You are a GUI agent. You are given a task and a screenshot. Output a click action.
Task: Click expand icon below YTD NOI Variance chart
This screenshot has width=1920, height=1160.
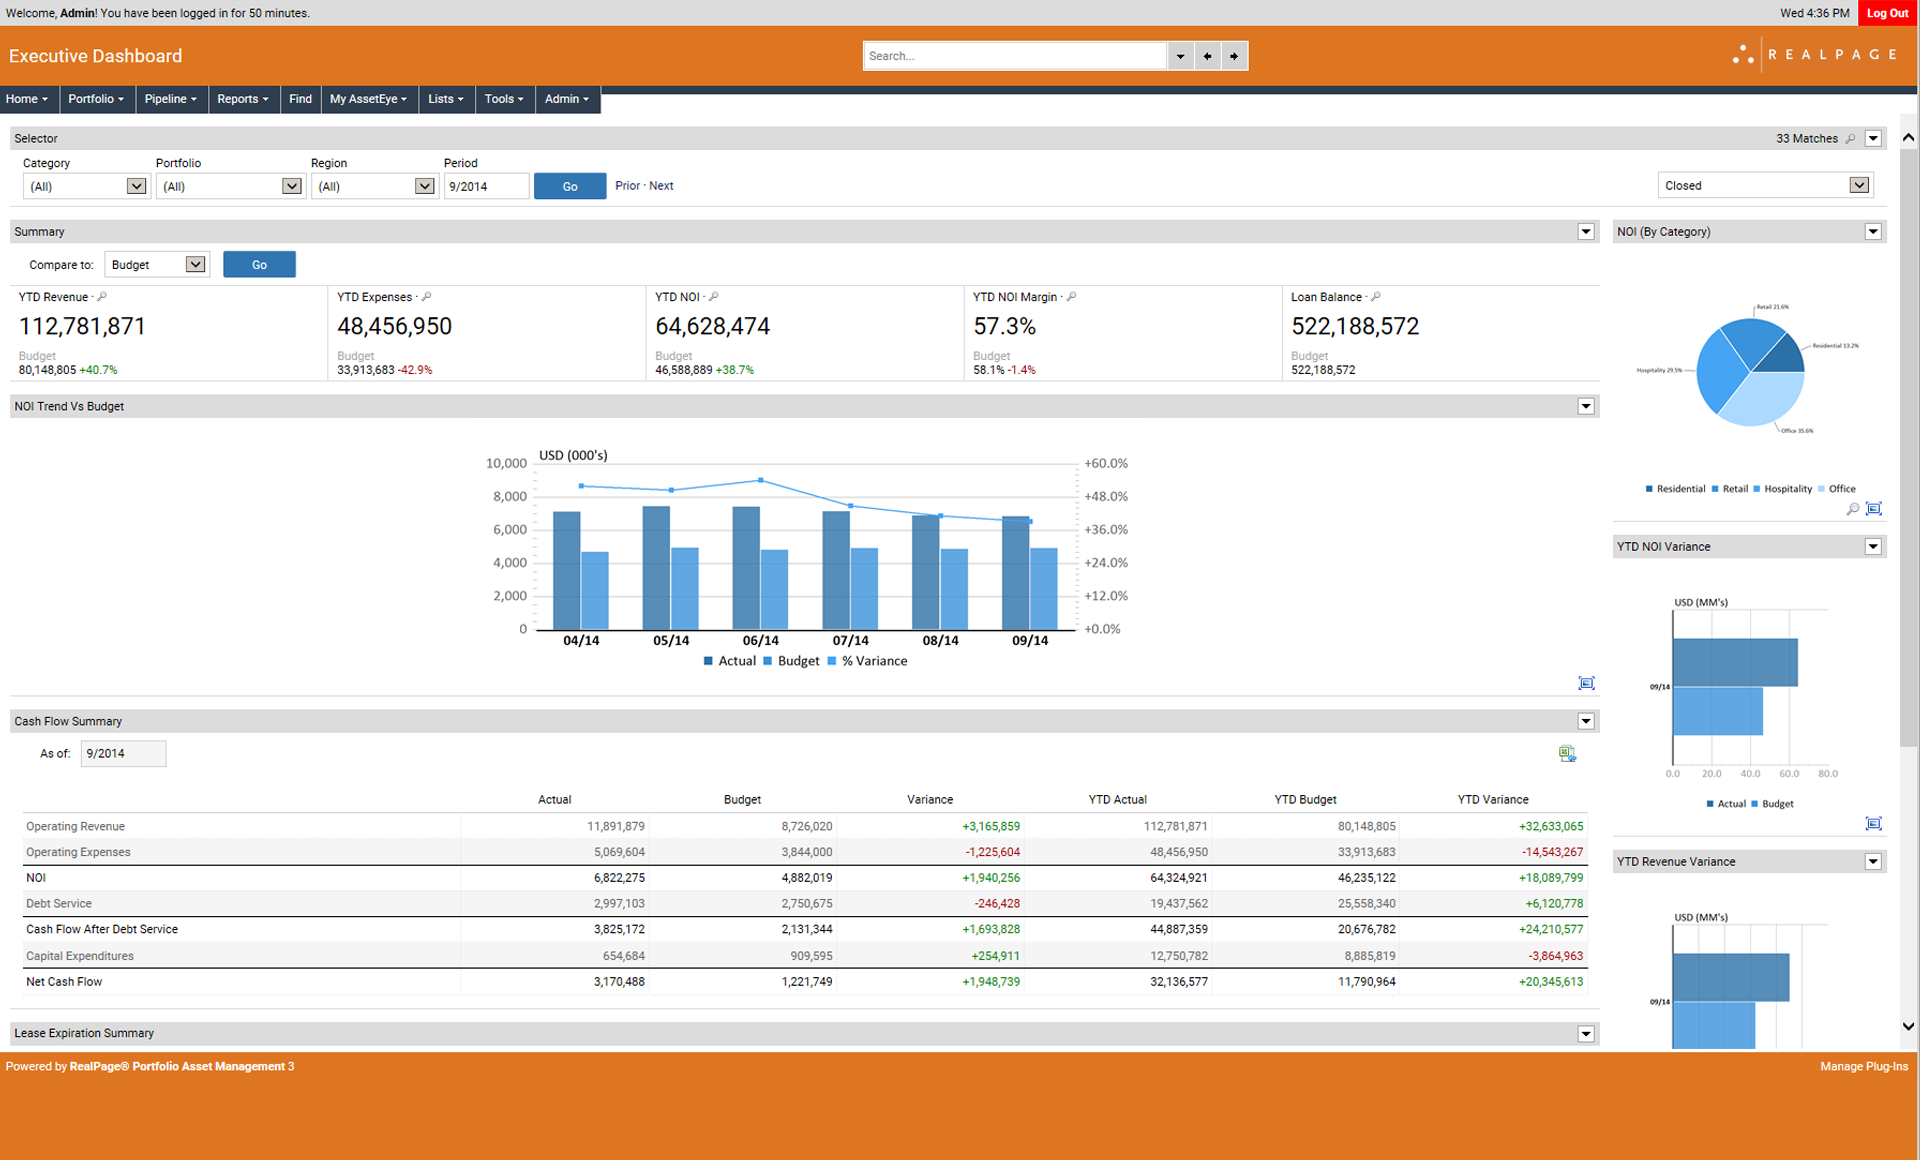1873,823
